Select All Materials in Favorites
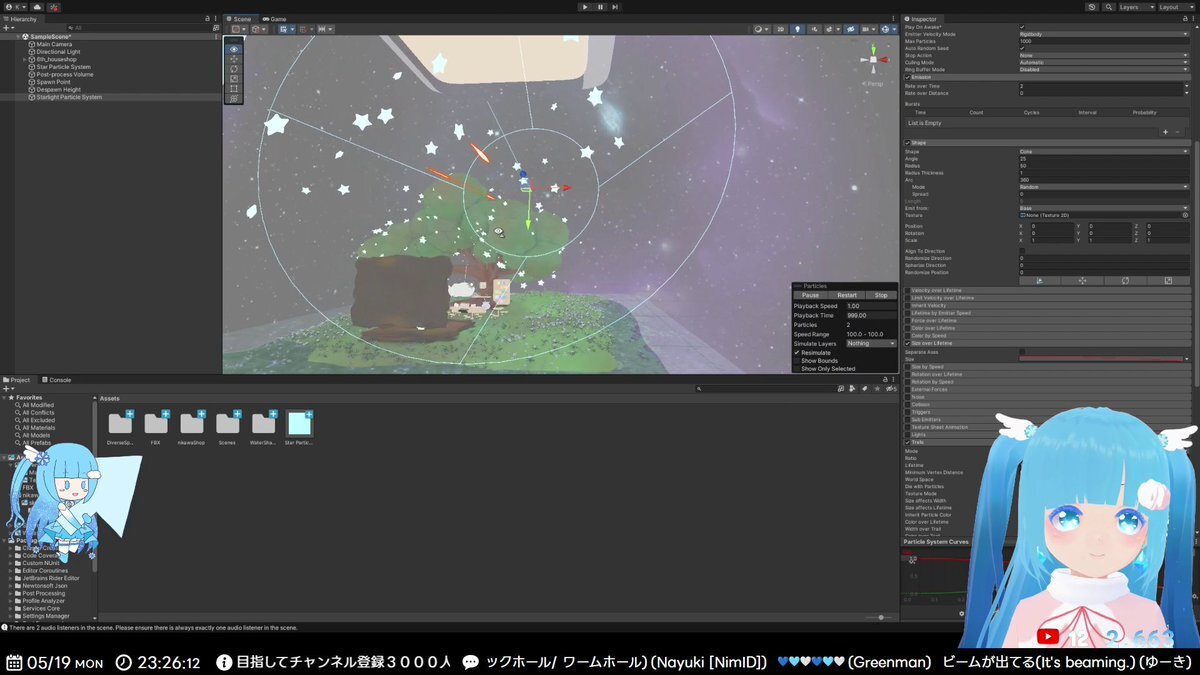 point(38,428)
